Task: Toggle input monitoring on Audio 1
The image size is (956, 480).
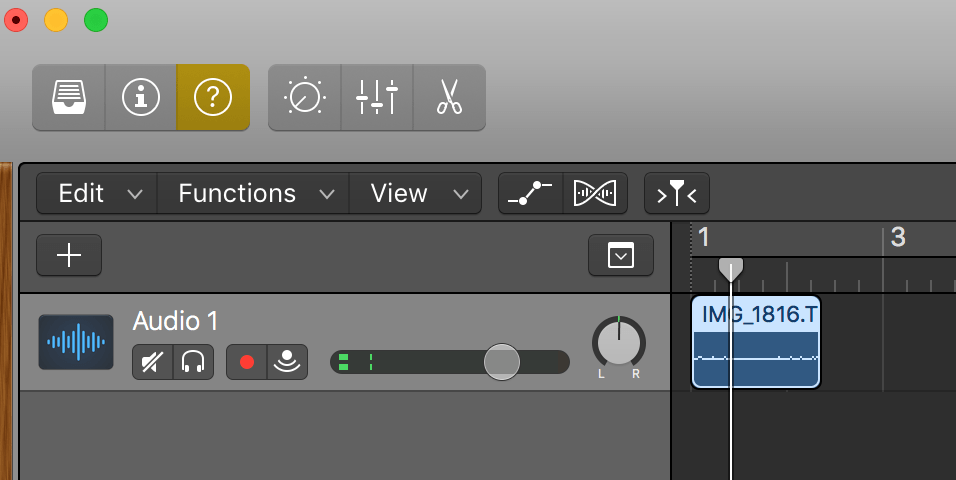Action: pyautogui.click(x=287, y=362)
